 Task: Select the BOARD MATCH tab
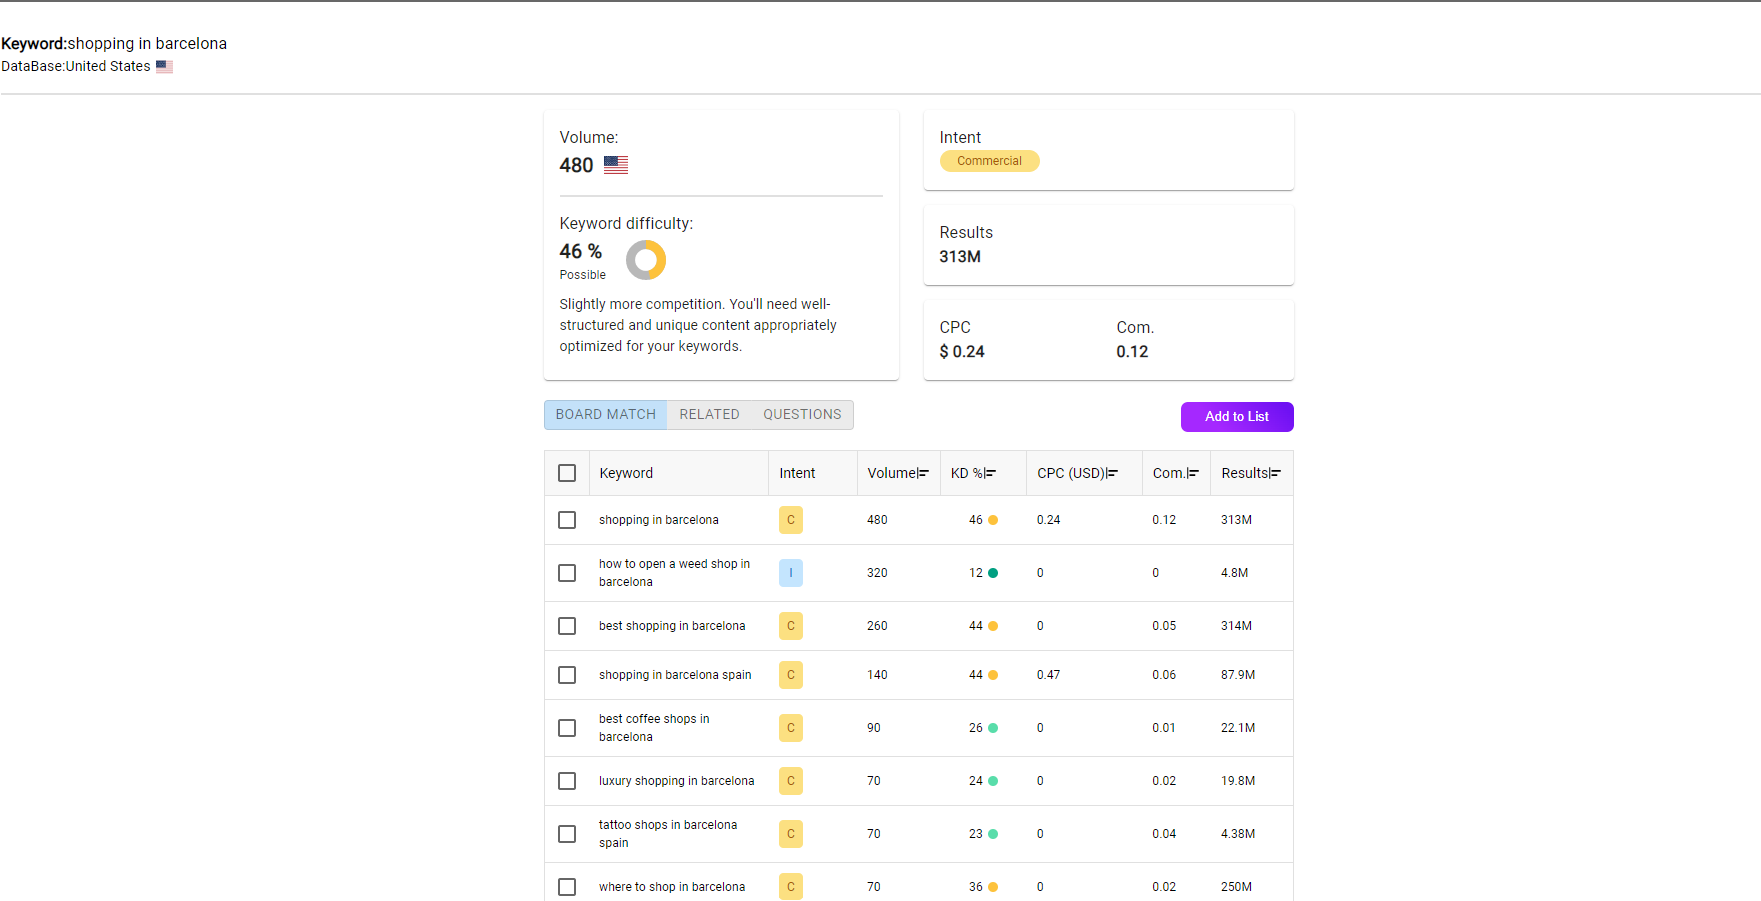(x=605, y=414)
